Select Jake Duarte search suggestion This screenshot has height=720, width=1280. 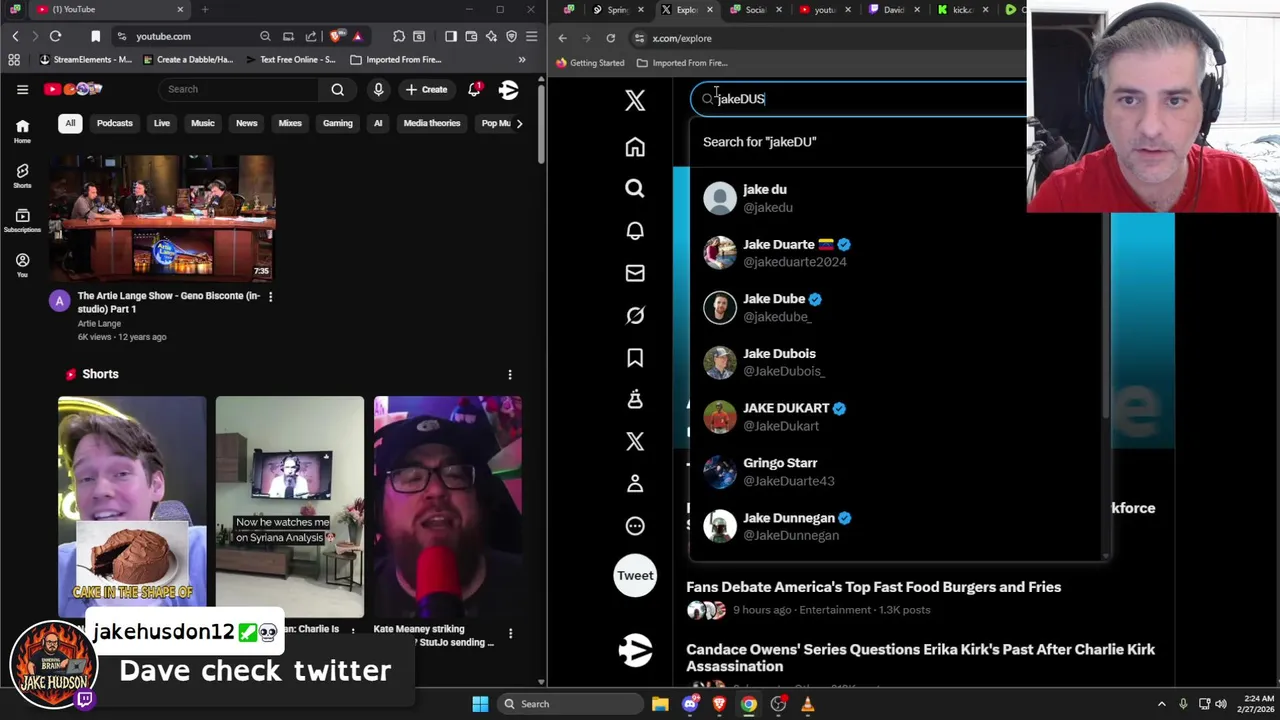(897, 253)
